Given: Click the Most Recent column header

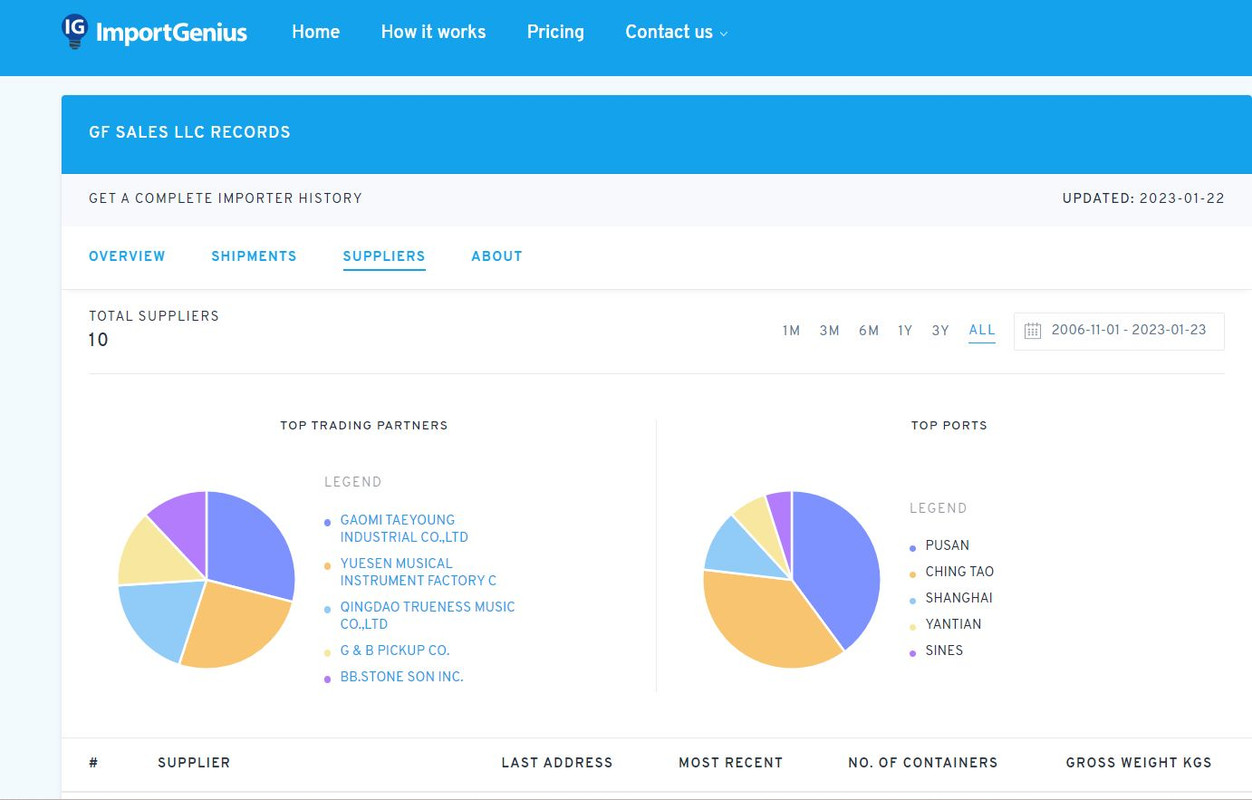Looking at the screenshot, I should click(731, 762).
